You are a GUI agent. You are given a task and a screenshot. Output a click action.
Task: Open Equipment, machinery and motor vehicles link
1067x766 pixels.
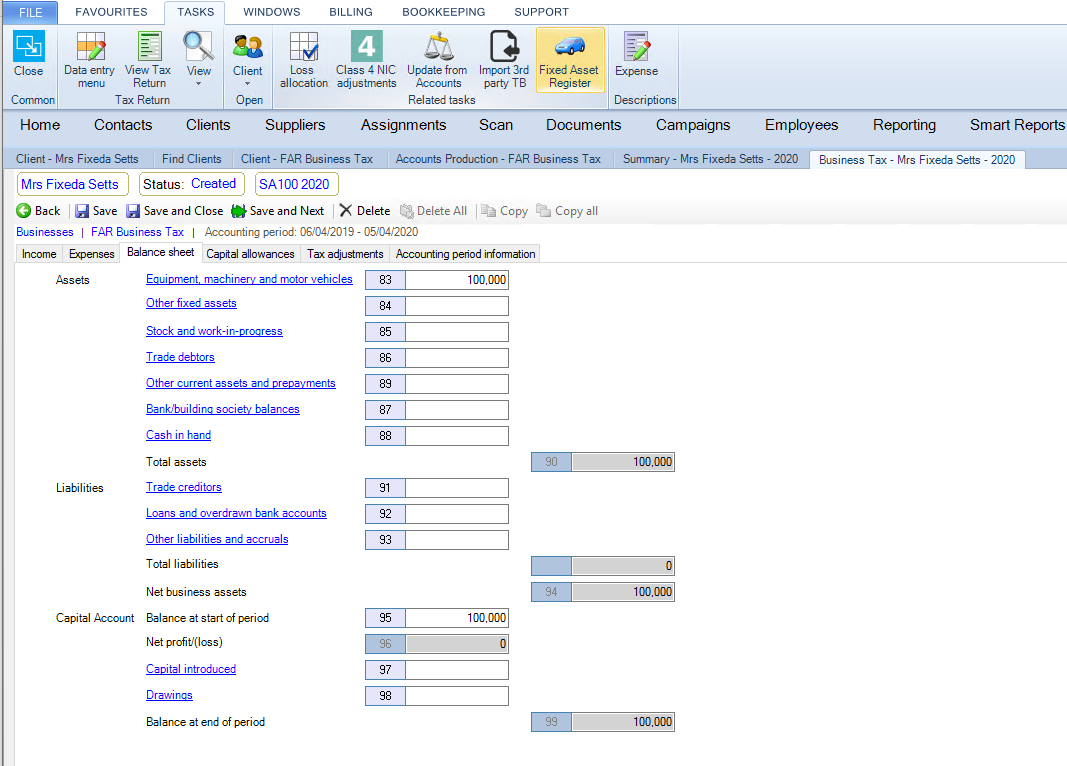tap(249, 279)
